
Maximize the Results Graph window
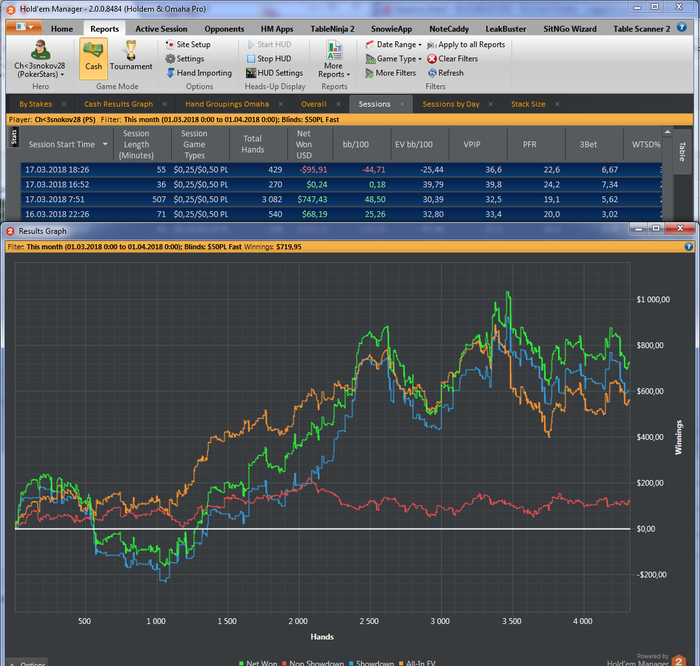(656, 229)
